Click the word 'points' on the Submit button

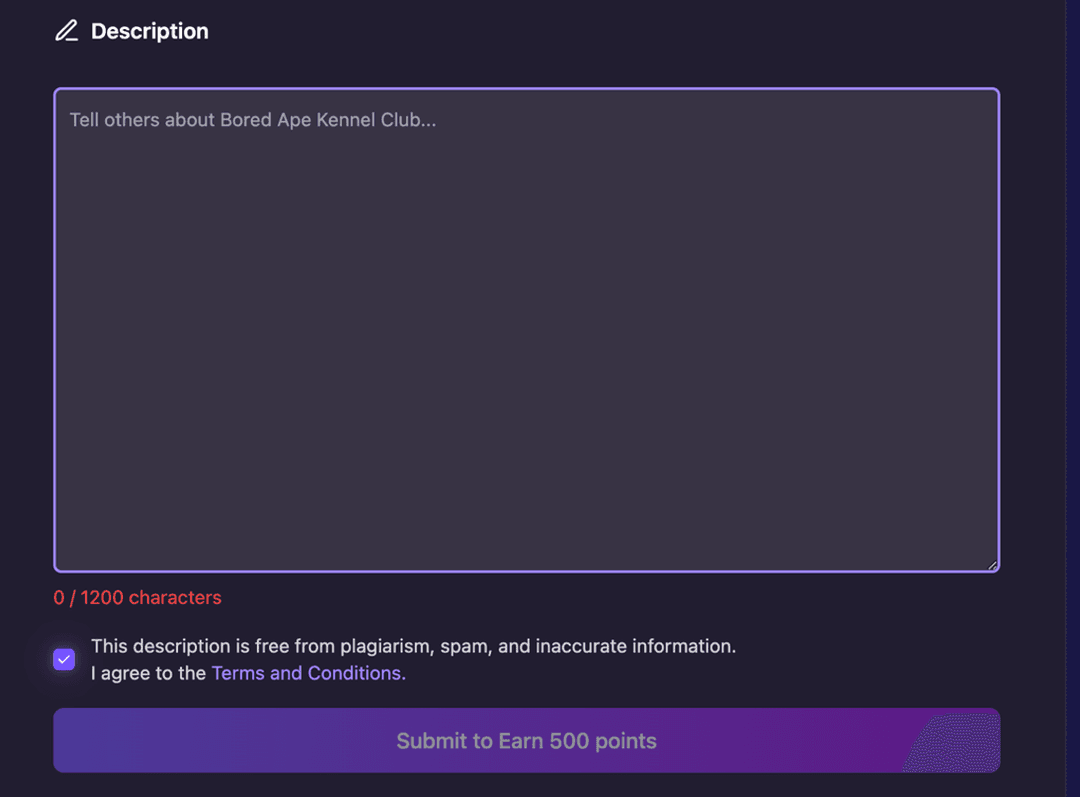coord(625,741)
